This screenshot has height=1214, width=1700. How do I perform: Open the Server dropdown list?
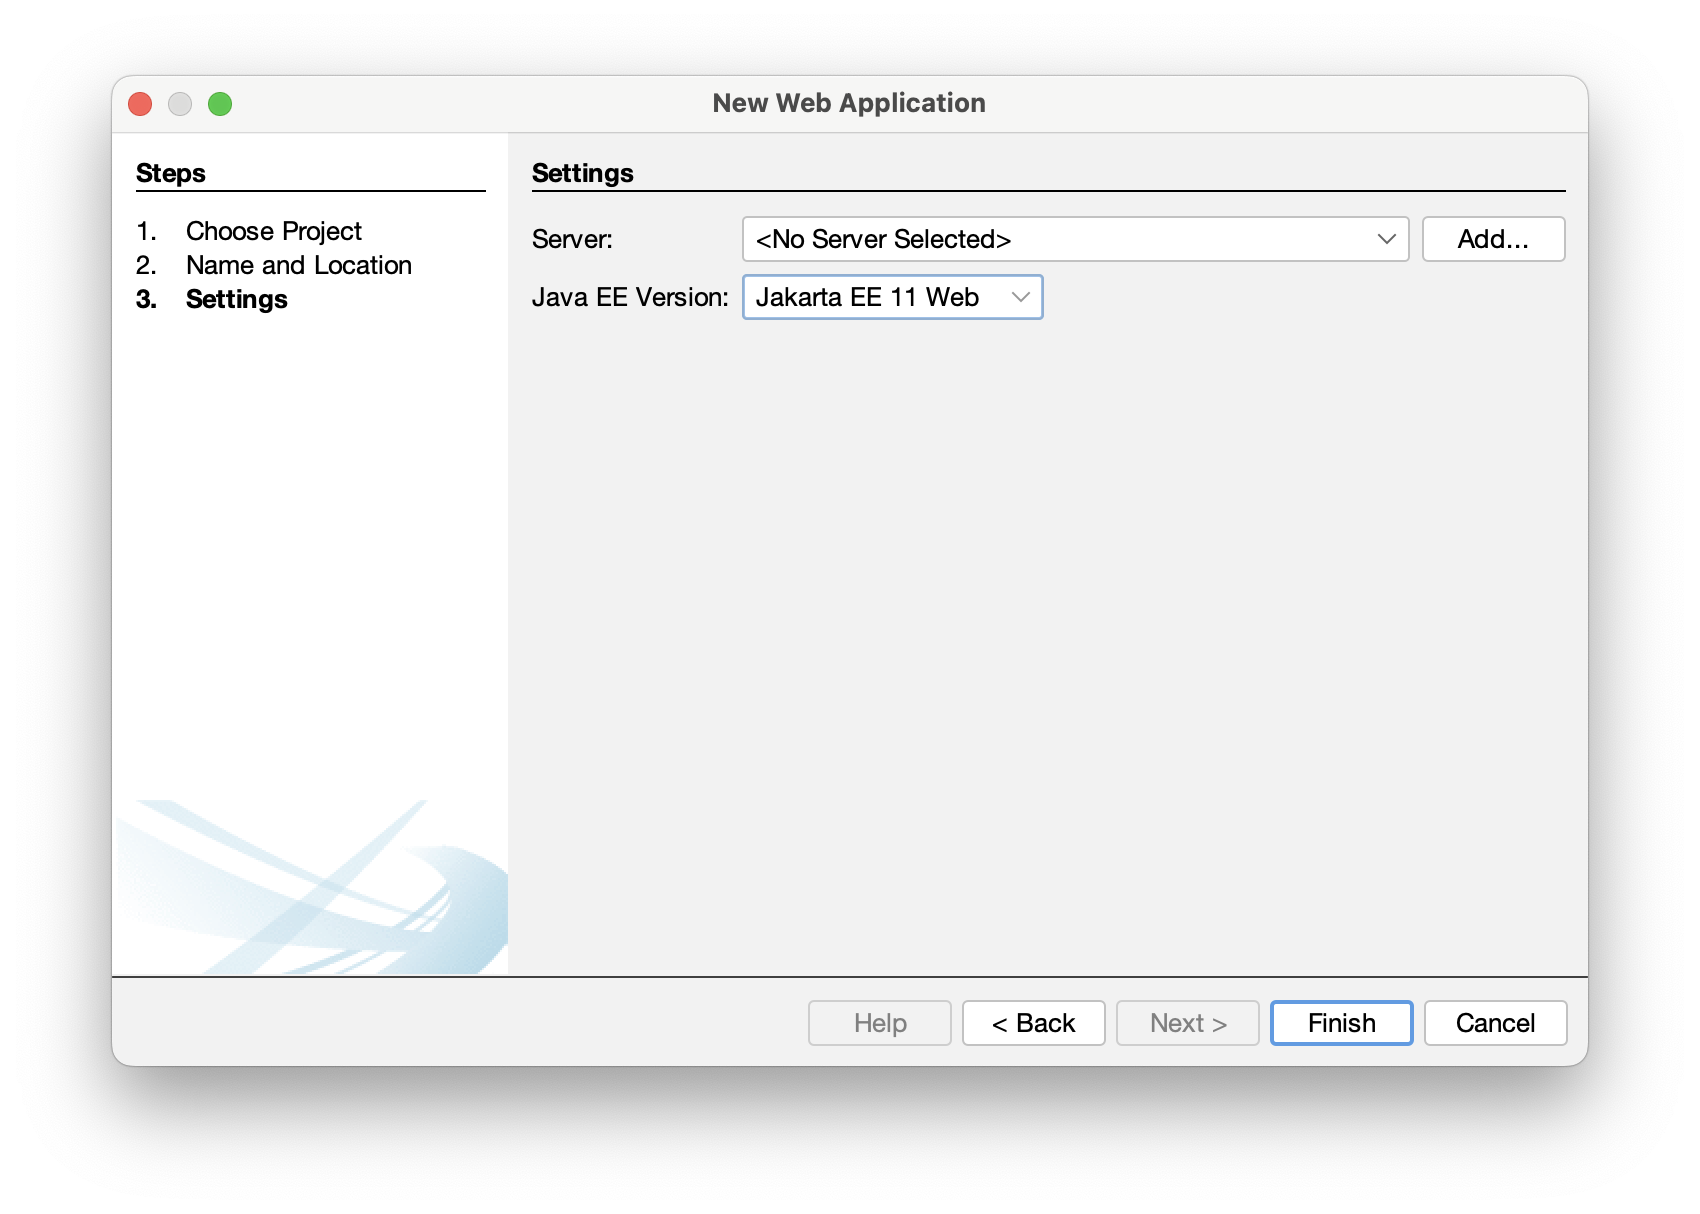[x=1075, y=239]
